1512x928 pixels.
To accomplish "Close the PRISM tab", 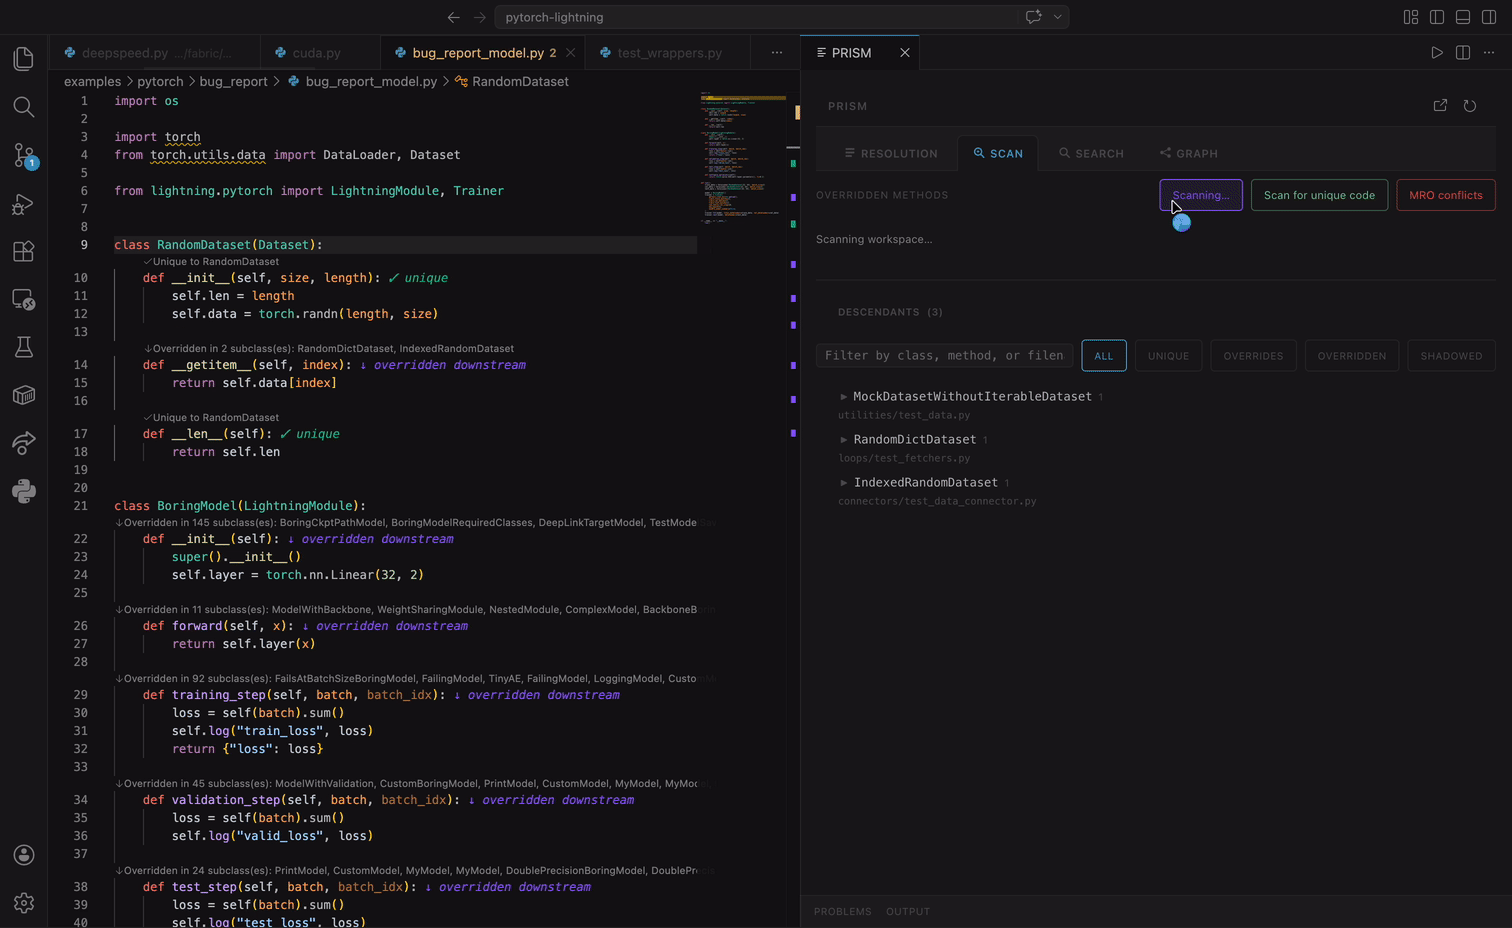I will [905, 53].
